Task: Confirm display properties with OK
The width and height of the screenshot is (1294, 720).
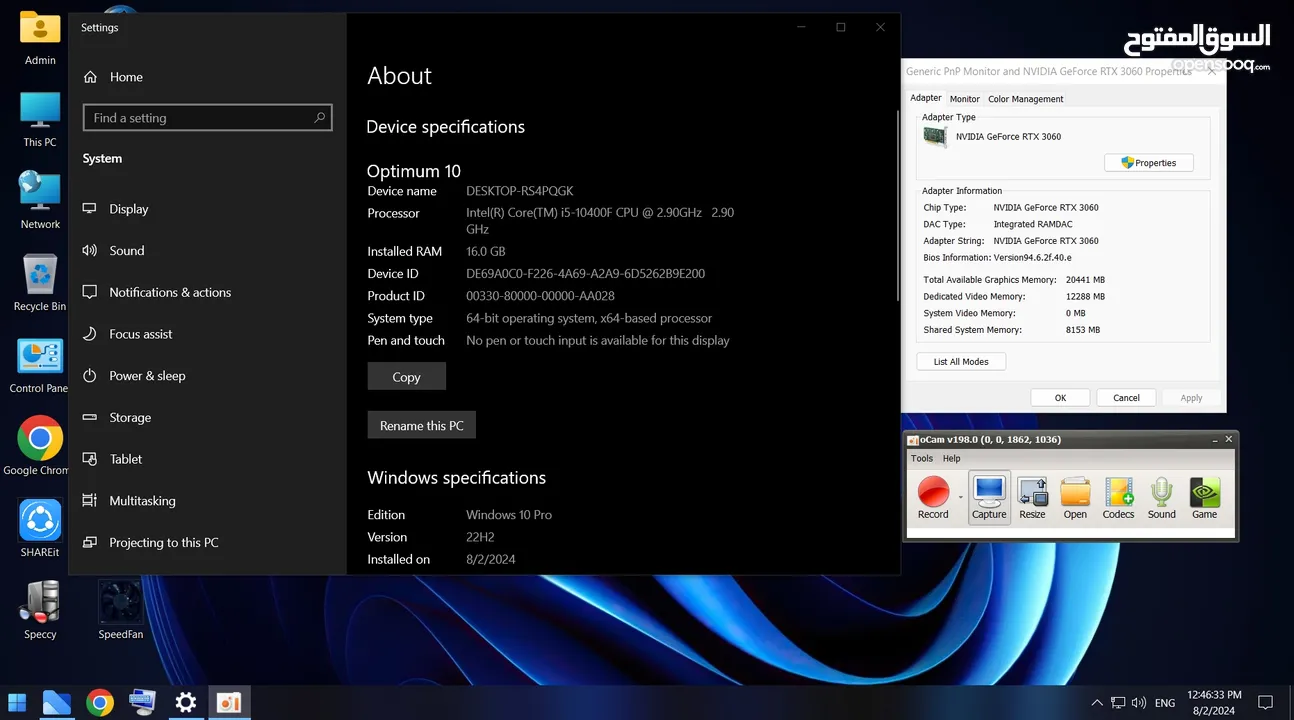Action: click(x=1060, y=398)
